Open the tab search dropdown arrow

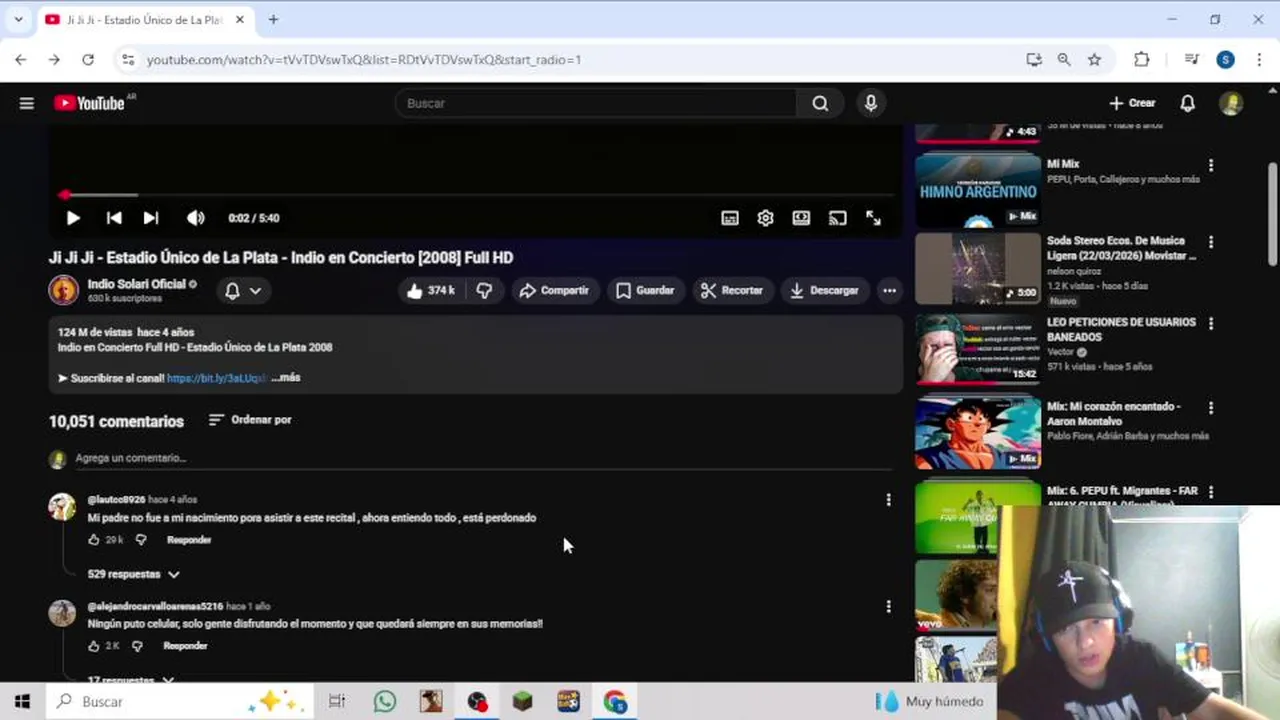[18, 19]
